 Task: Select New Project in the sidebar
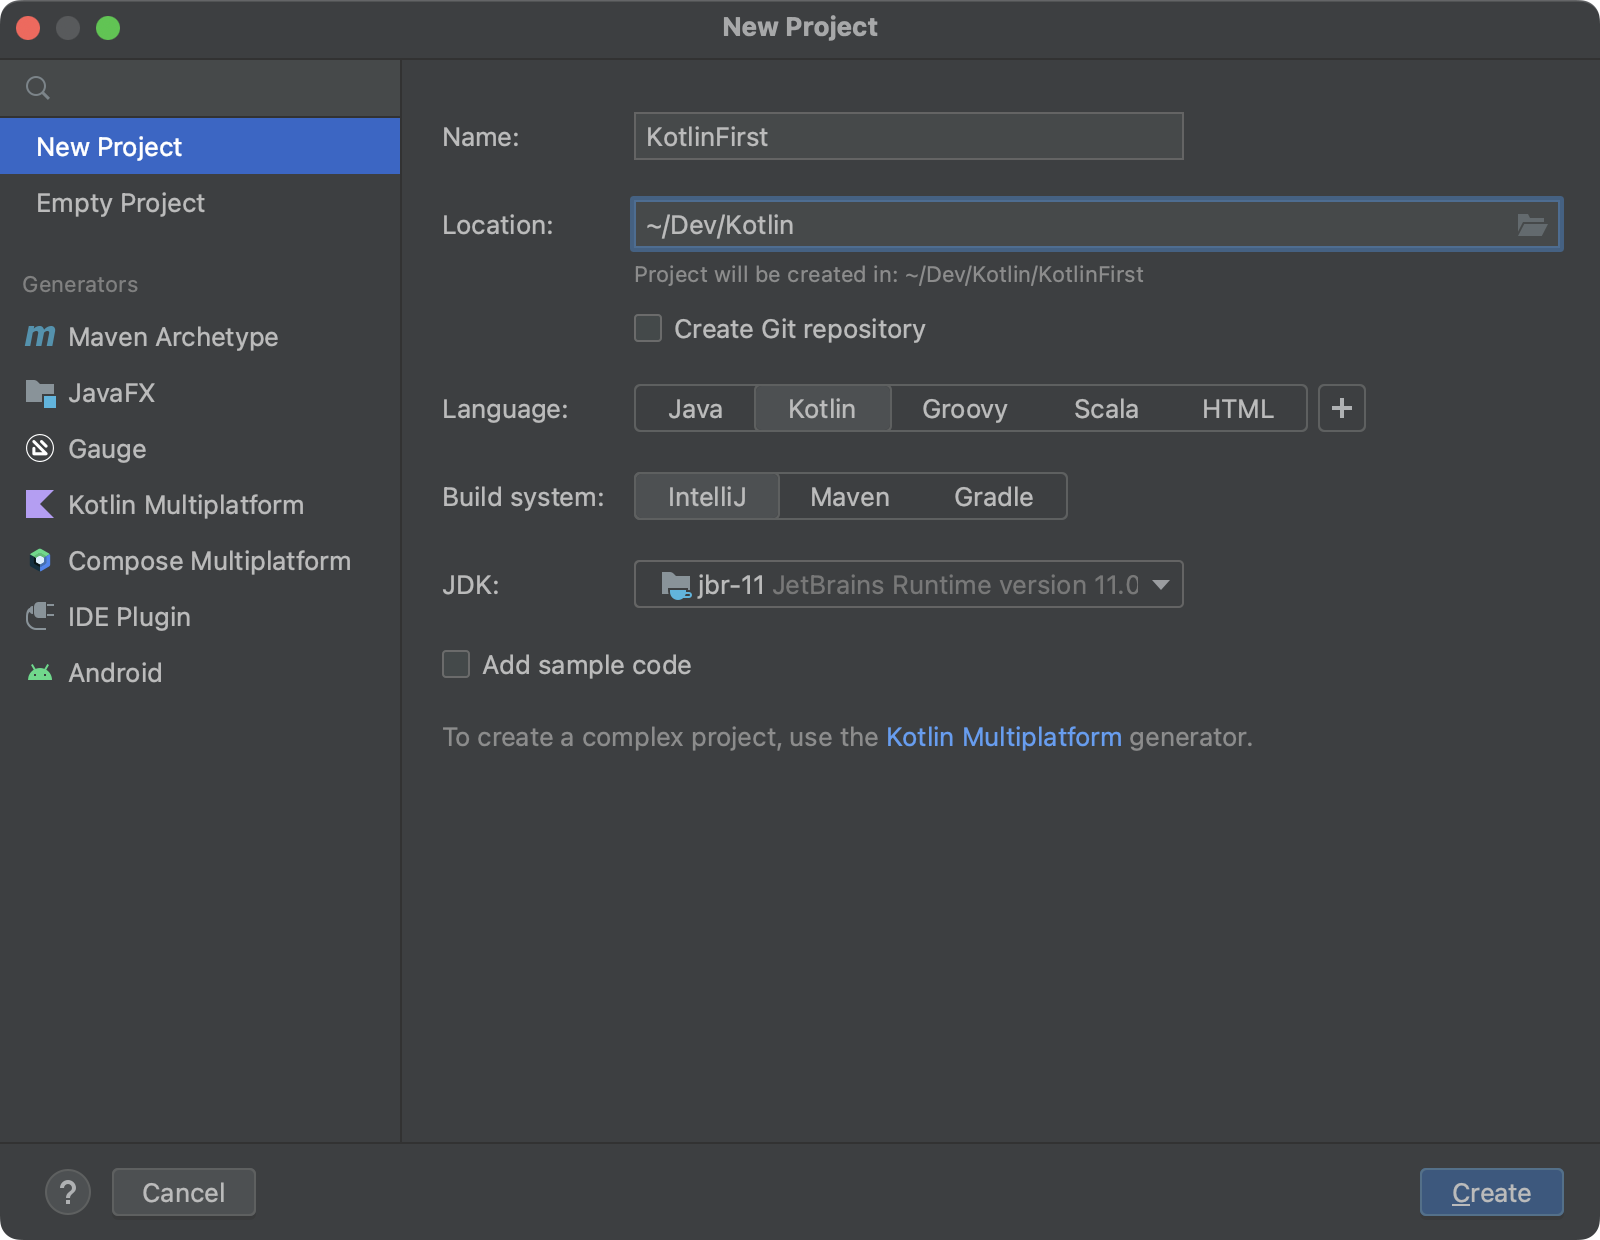[200, 146]
